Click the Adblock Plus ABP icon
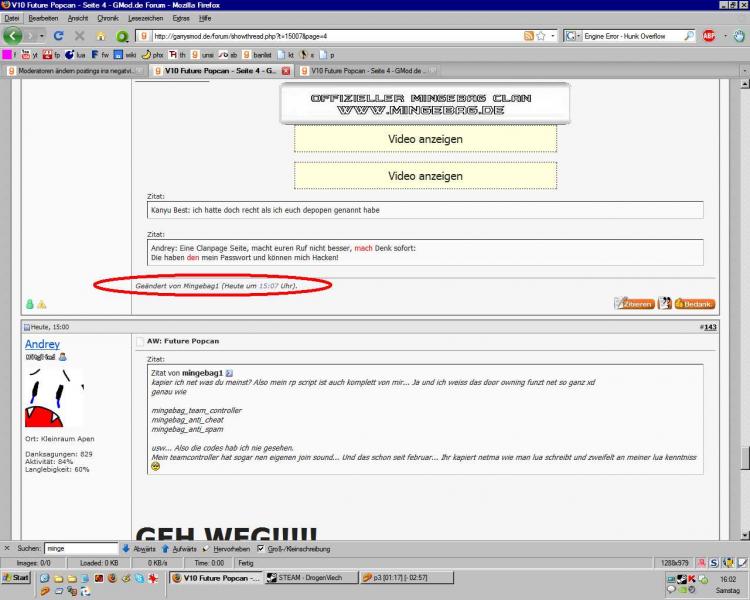This screenshot has height=600, width=750. tap(709, 35)
